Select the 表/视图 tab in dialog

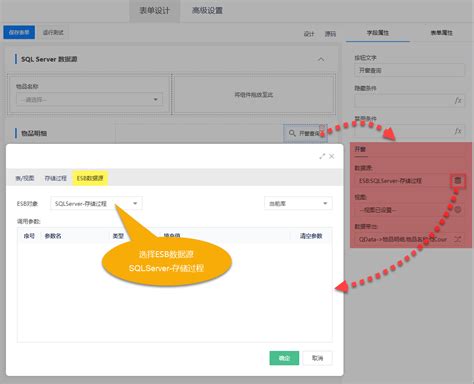[x=25, y=178]
